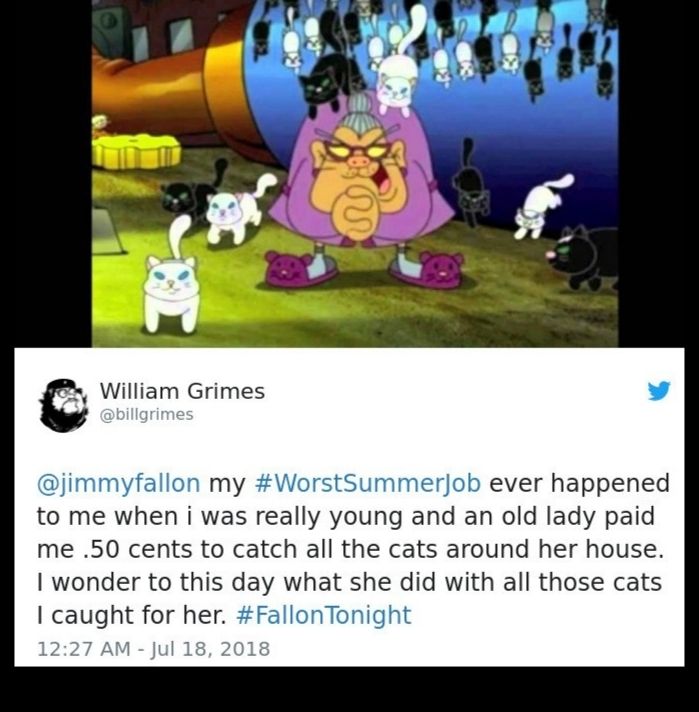The image size is (699, 712).
Task: Open the @billgrimes handle
Action: [146, 415]
